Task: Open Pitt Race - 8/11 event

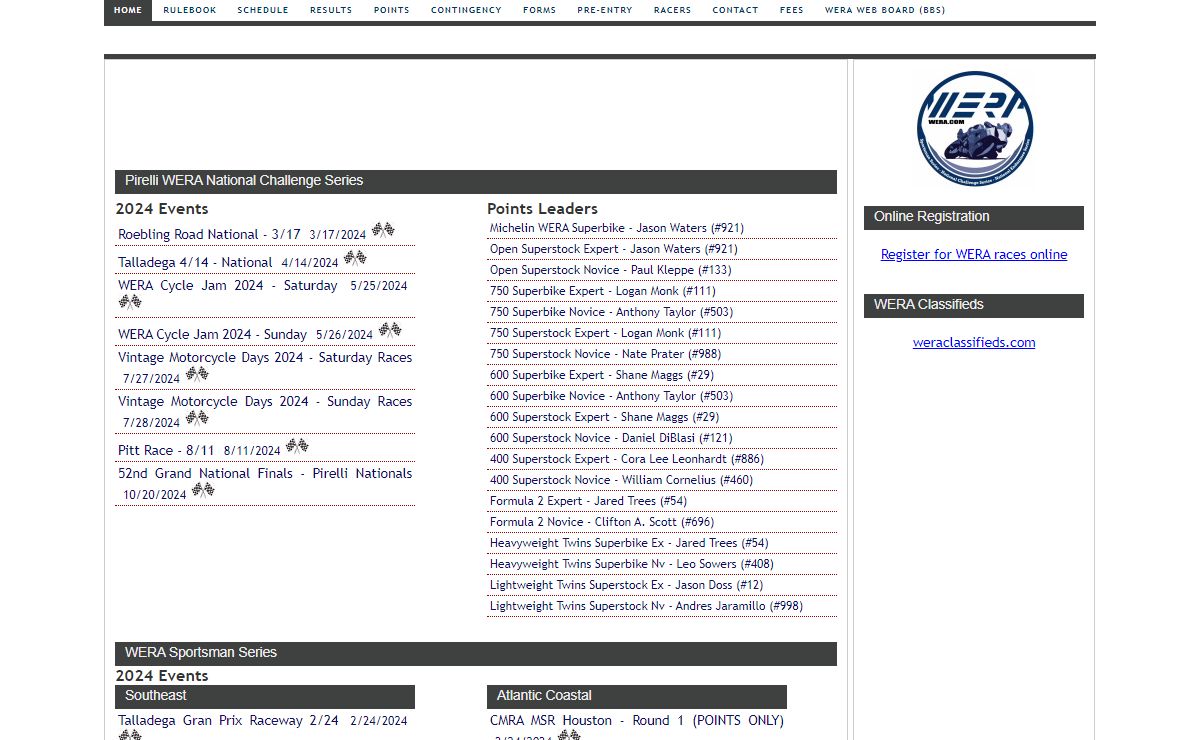Action: (x=166, y=450)
